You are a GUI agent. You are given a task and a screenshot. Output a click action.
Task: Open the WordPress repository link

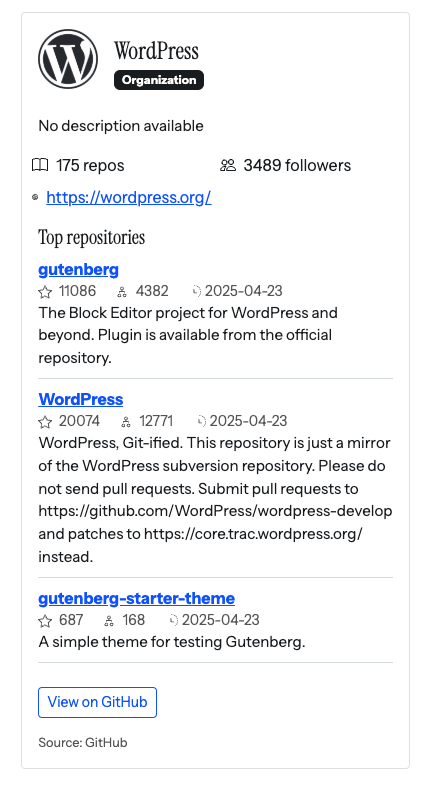[81, 399]
